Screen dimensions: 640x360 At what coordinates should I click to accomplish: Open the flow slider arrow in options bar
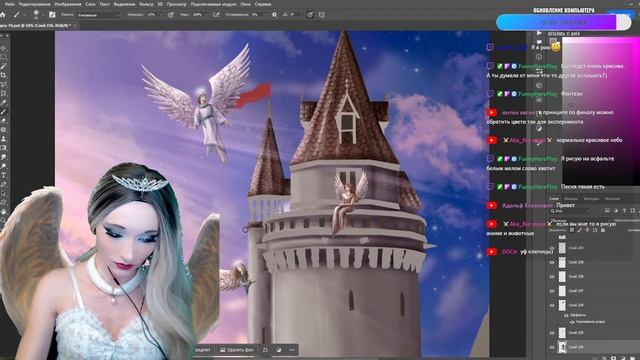pyautogui.click(x=207, y=15)
